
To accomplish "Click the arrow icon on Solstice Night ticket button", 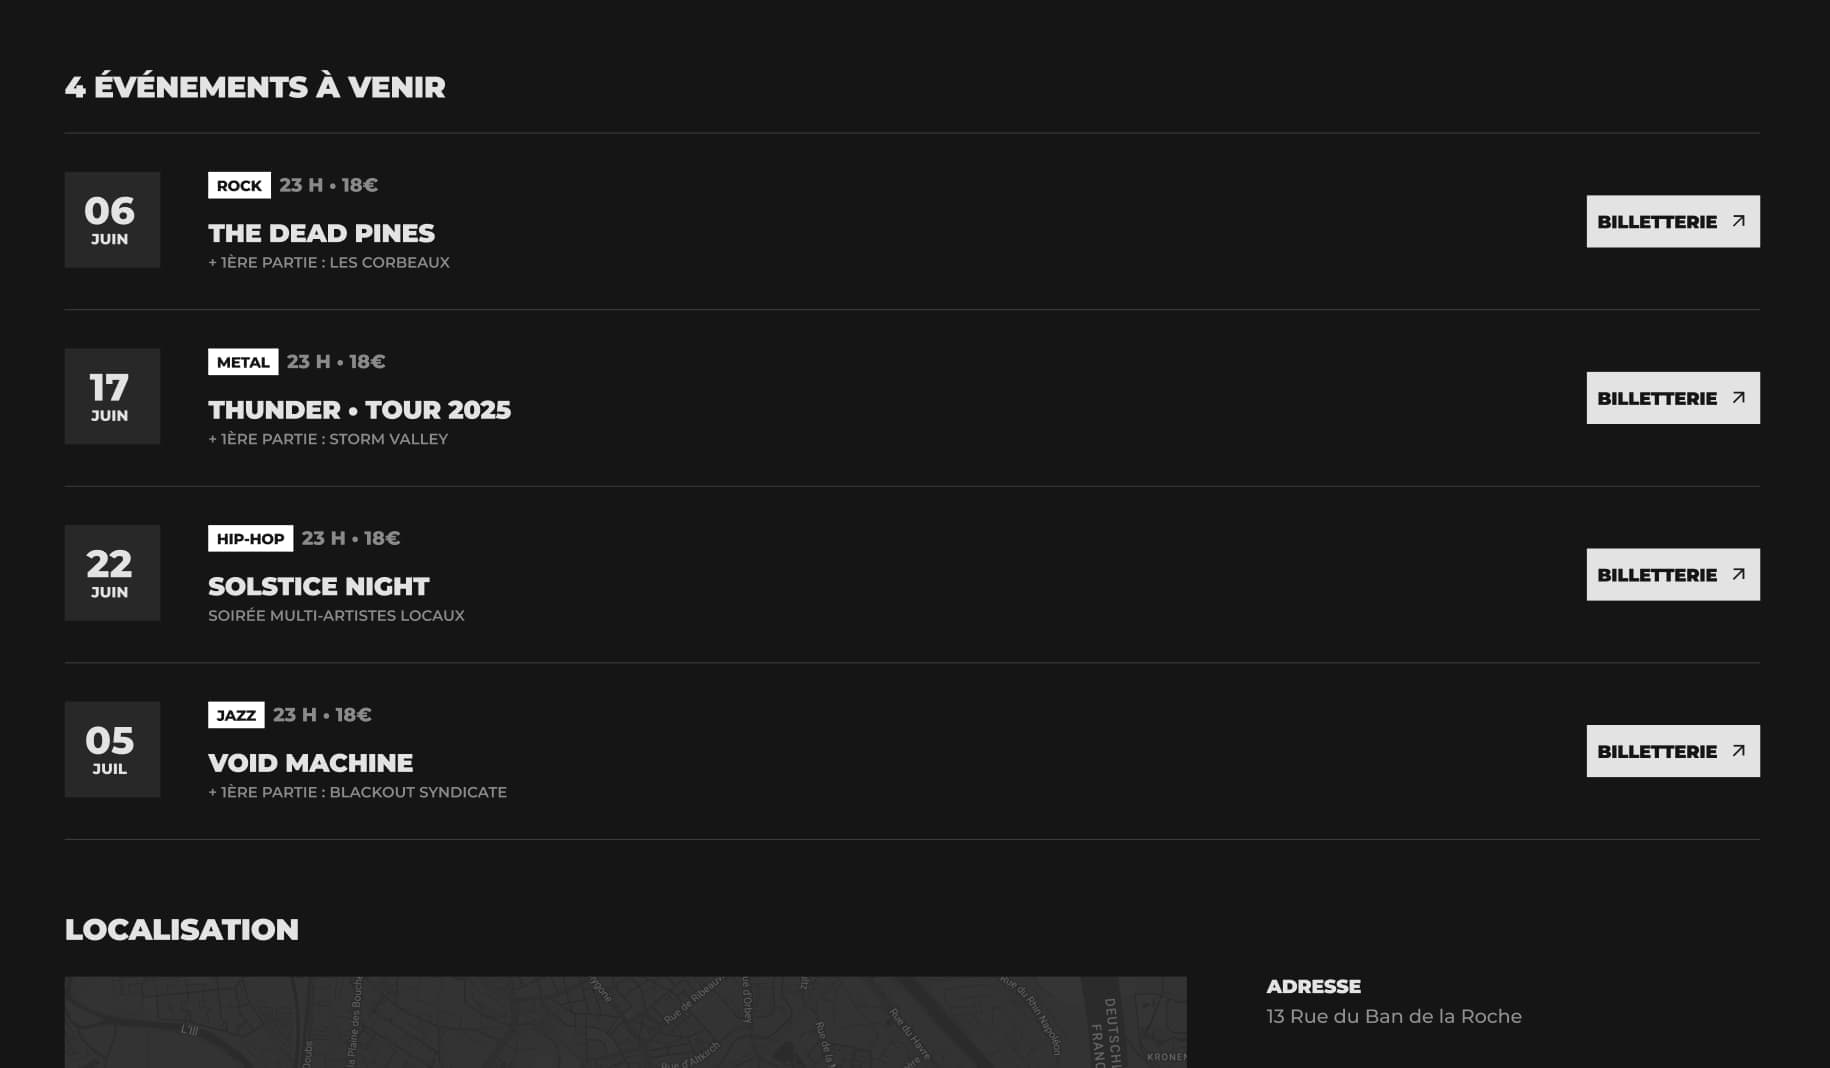I will click(x=1738, y=574).
